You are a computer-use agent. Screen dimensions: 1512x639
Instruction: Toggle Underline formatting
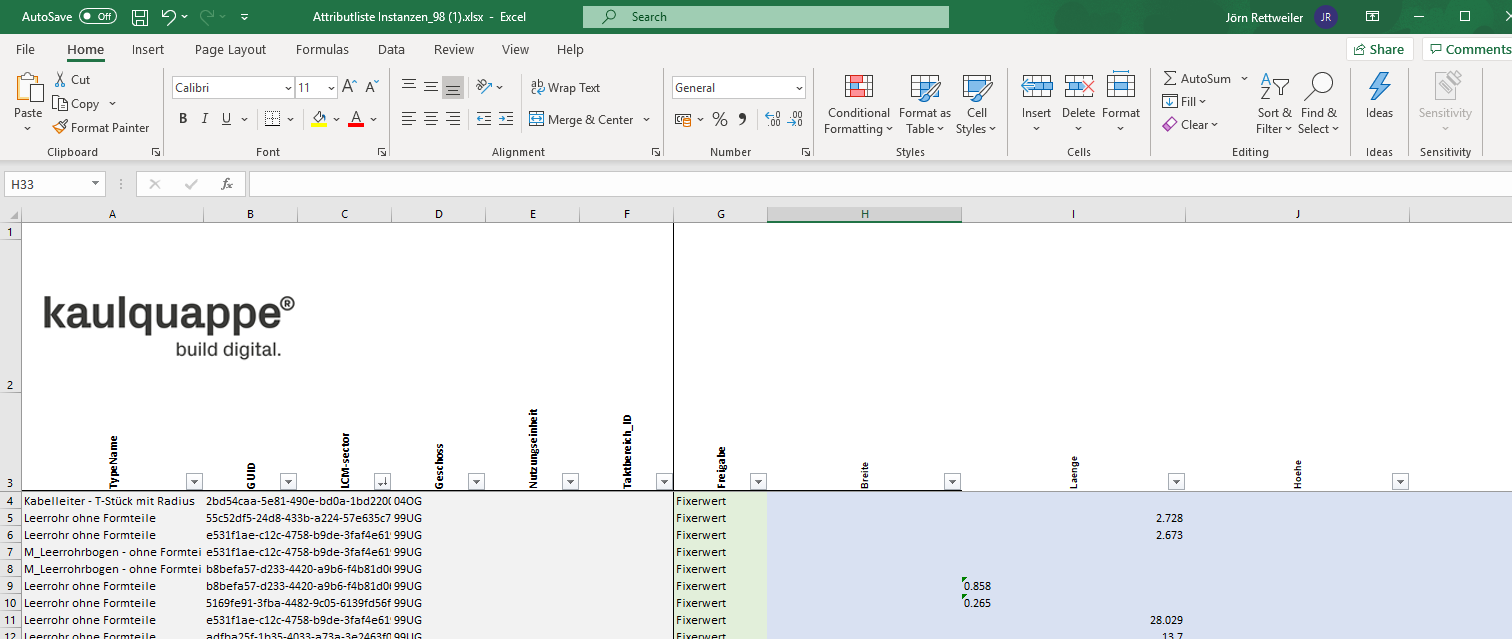(x=227, y=119)
